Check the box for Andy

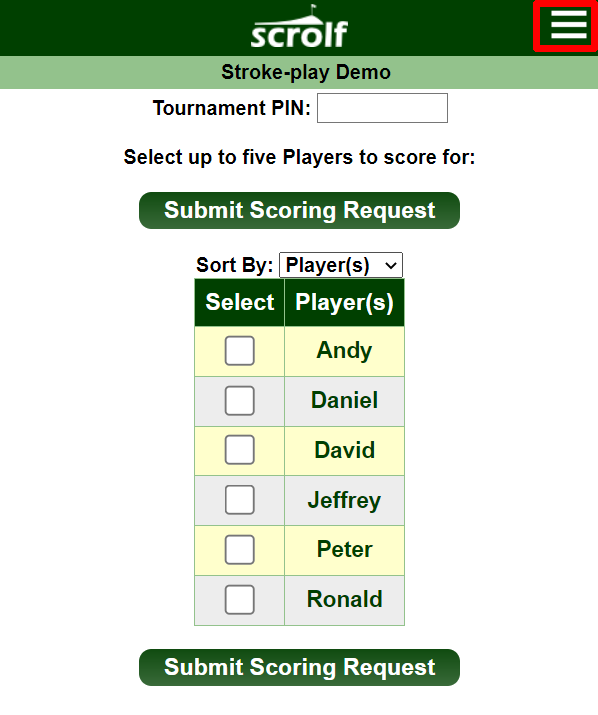[239, 351]
